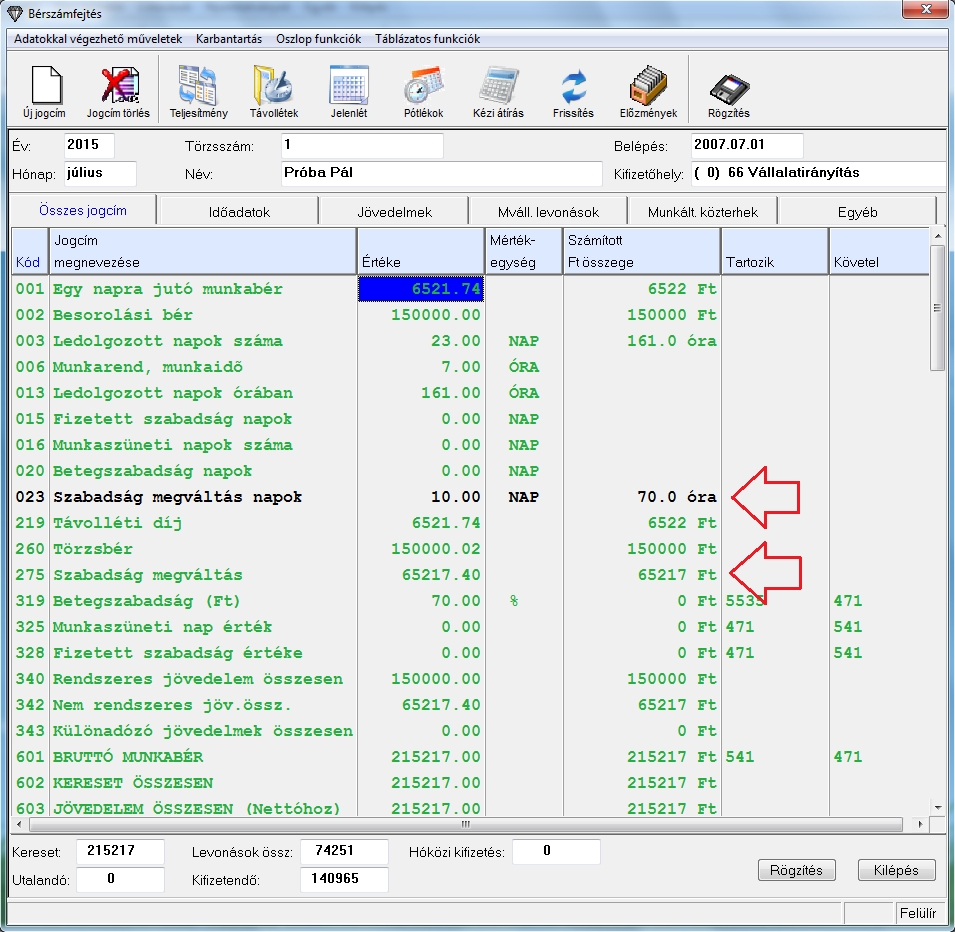Click the vertical scrollbar down arrow
The height and width of the screenshot is (932, 955).
937,807
